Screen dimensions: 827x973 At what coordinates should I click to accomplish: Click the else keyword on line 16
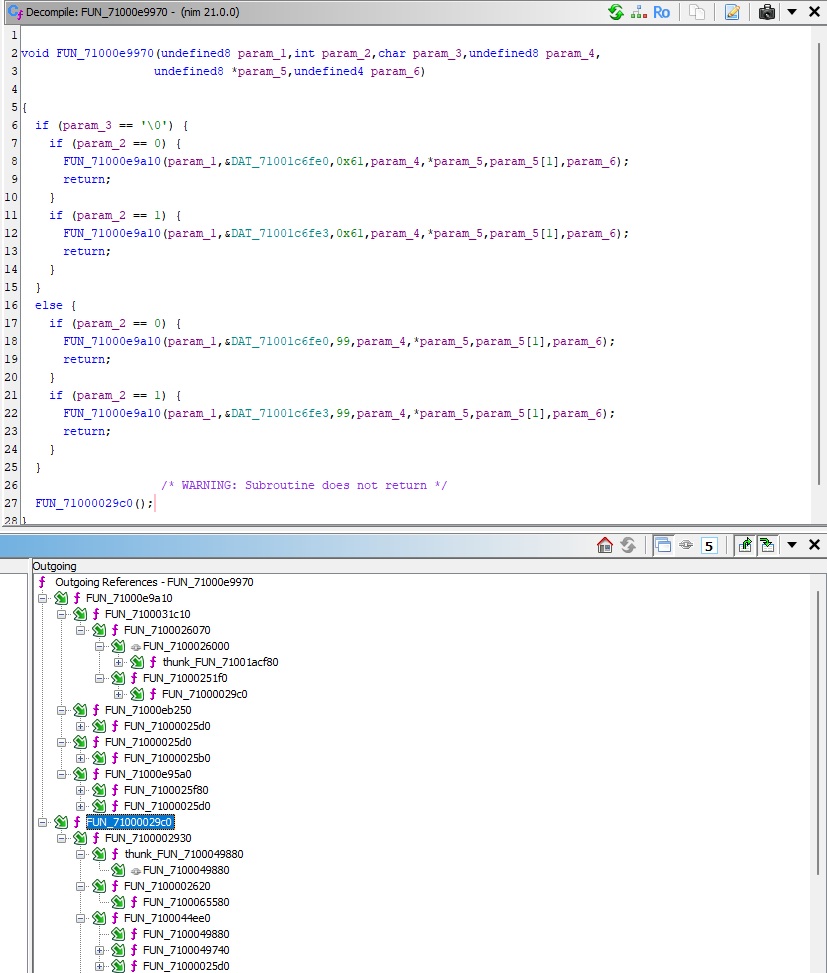pyautogui.click(x=49, y=305)
